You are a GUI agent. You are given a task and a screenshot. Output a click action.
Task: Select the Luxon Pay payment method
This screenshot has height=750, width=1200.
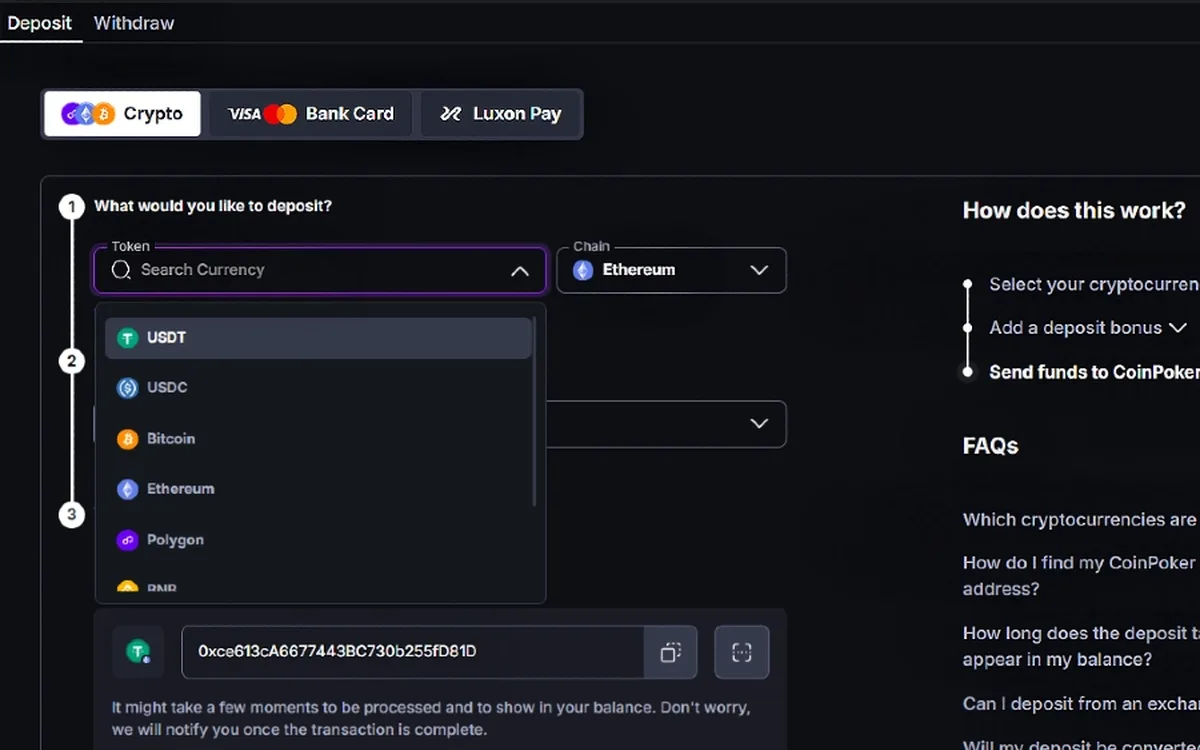pyautogui.click(x=500, y=114)
